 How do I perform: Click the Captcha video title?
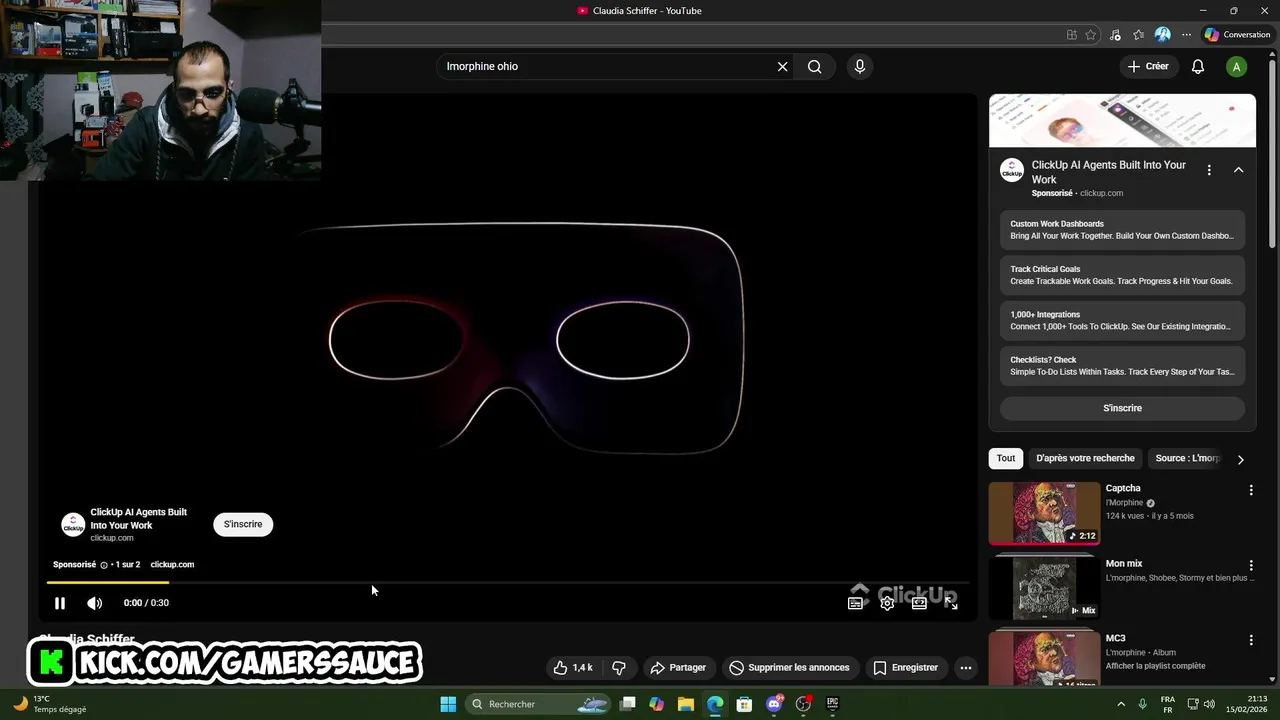tap(1123, 488)
